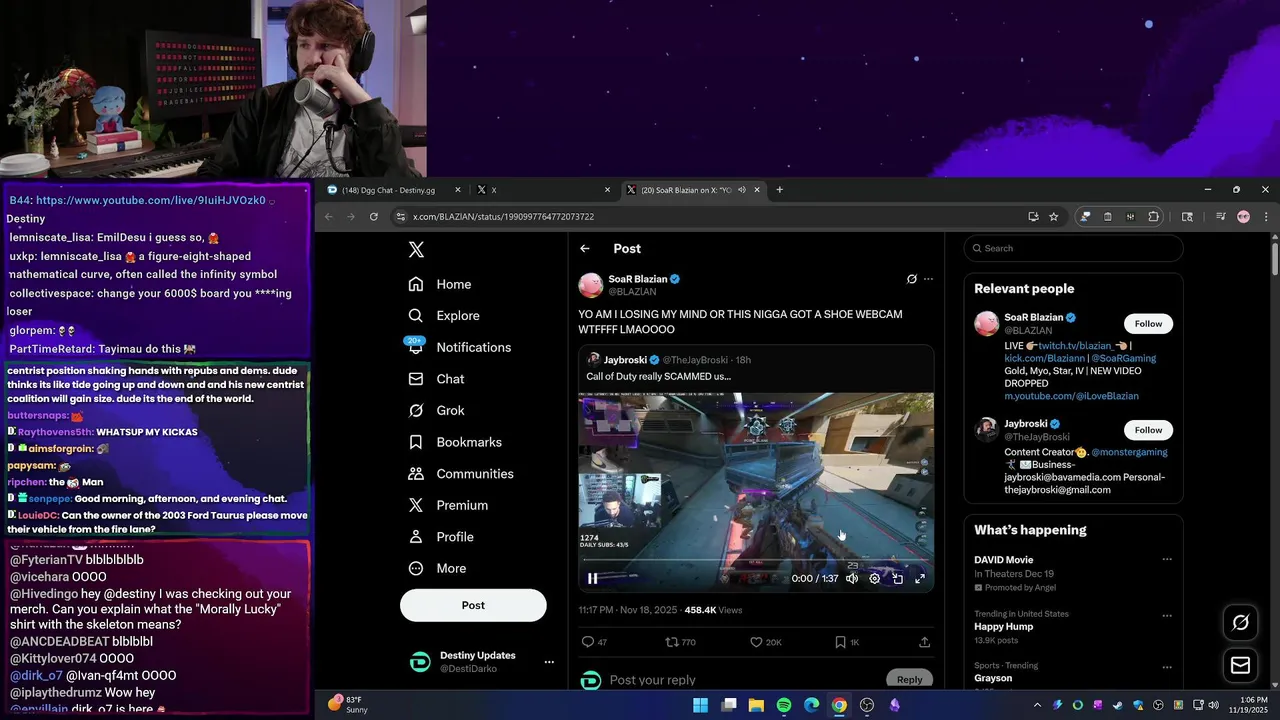1280x720 pixels.
Task: Go to Home in X sidebar
Action: pyautogui.click(x=440, y=284)
